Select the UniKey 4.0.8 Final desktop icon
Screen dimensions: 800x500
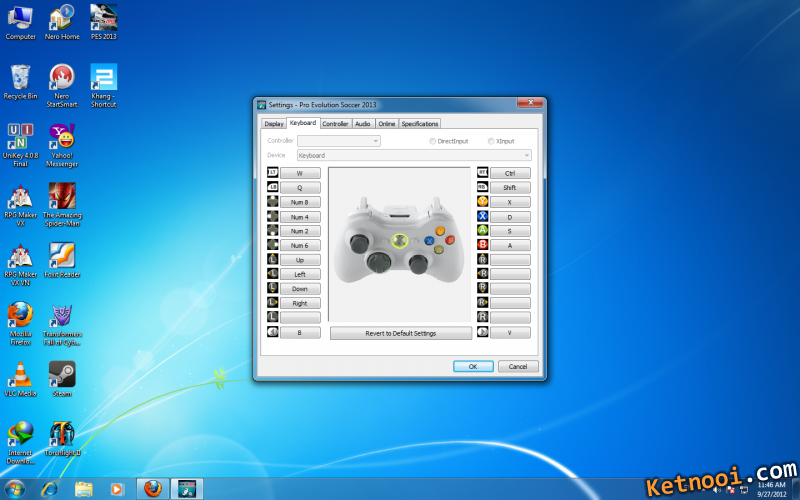coord(20,145)
